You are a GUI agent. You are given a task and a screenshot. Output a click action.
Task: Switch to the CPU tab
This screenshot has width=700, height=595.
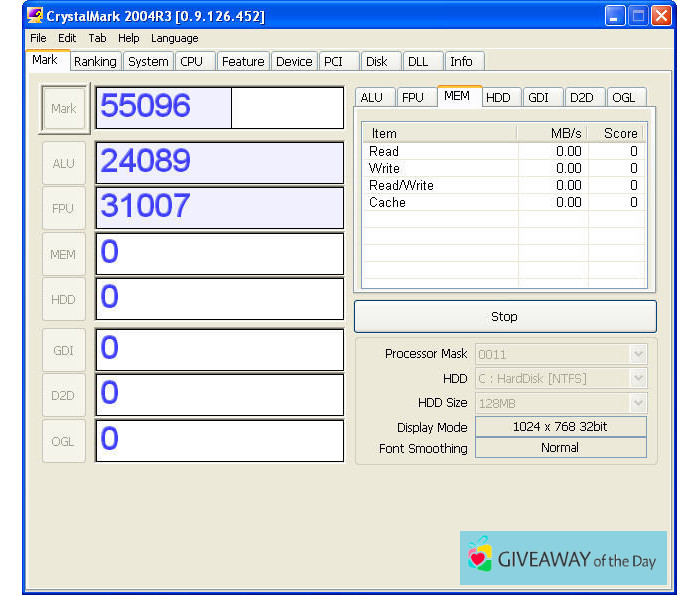click(x=192, y=62)
